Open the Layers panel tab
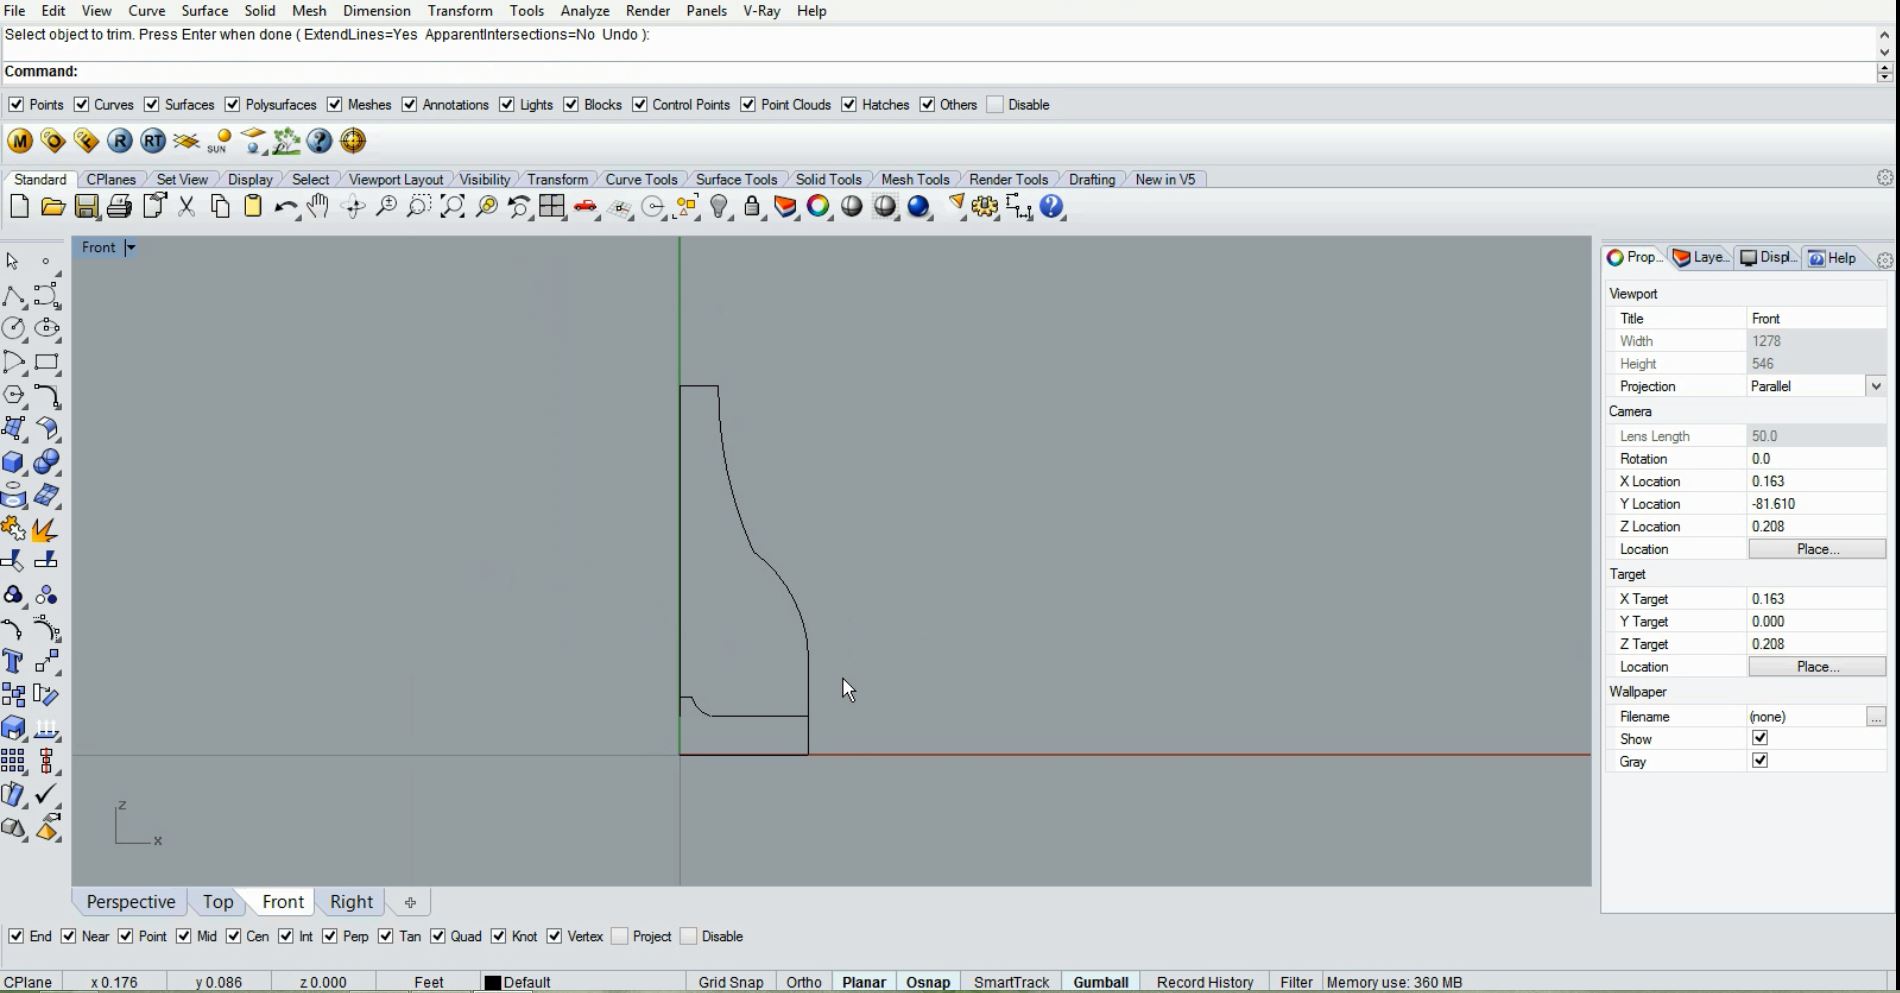This screenshot has width=1900, height=993. pos(1702,258)
